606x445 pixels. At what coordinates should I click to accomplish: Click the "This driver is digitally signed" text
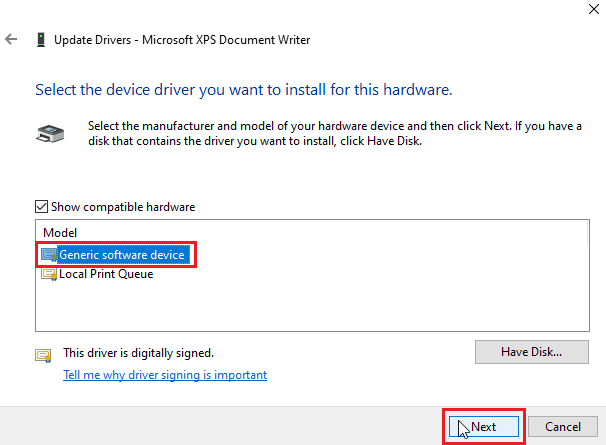click(138, 353)
